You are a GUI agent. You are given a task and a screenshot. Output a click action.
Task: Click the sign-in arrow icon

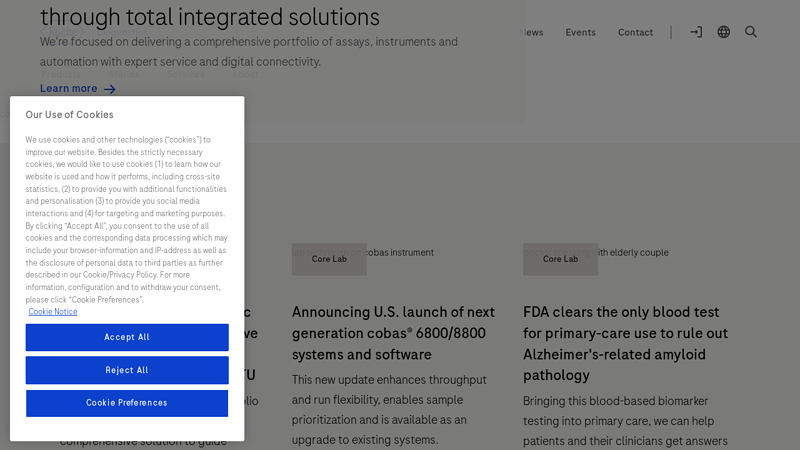696,32
